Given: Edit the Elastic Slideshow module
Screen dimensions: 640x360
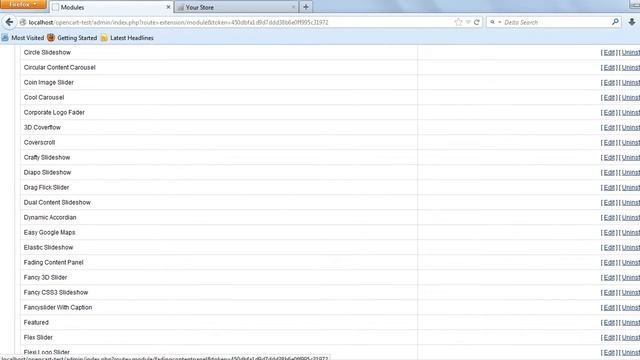Looking at the screenshot, I should point(609,248).
